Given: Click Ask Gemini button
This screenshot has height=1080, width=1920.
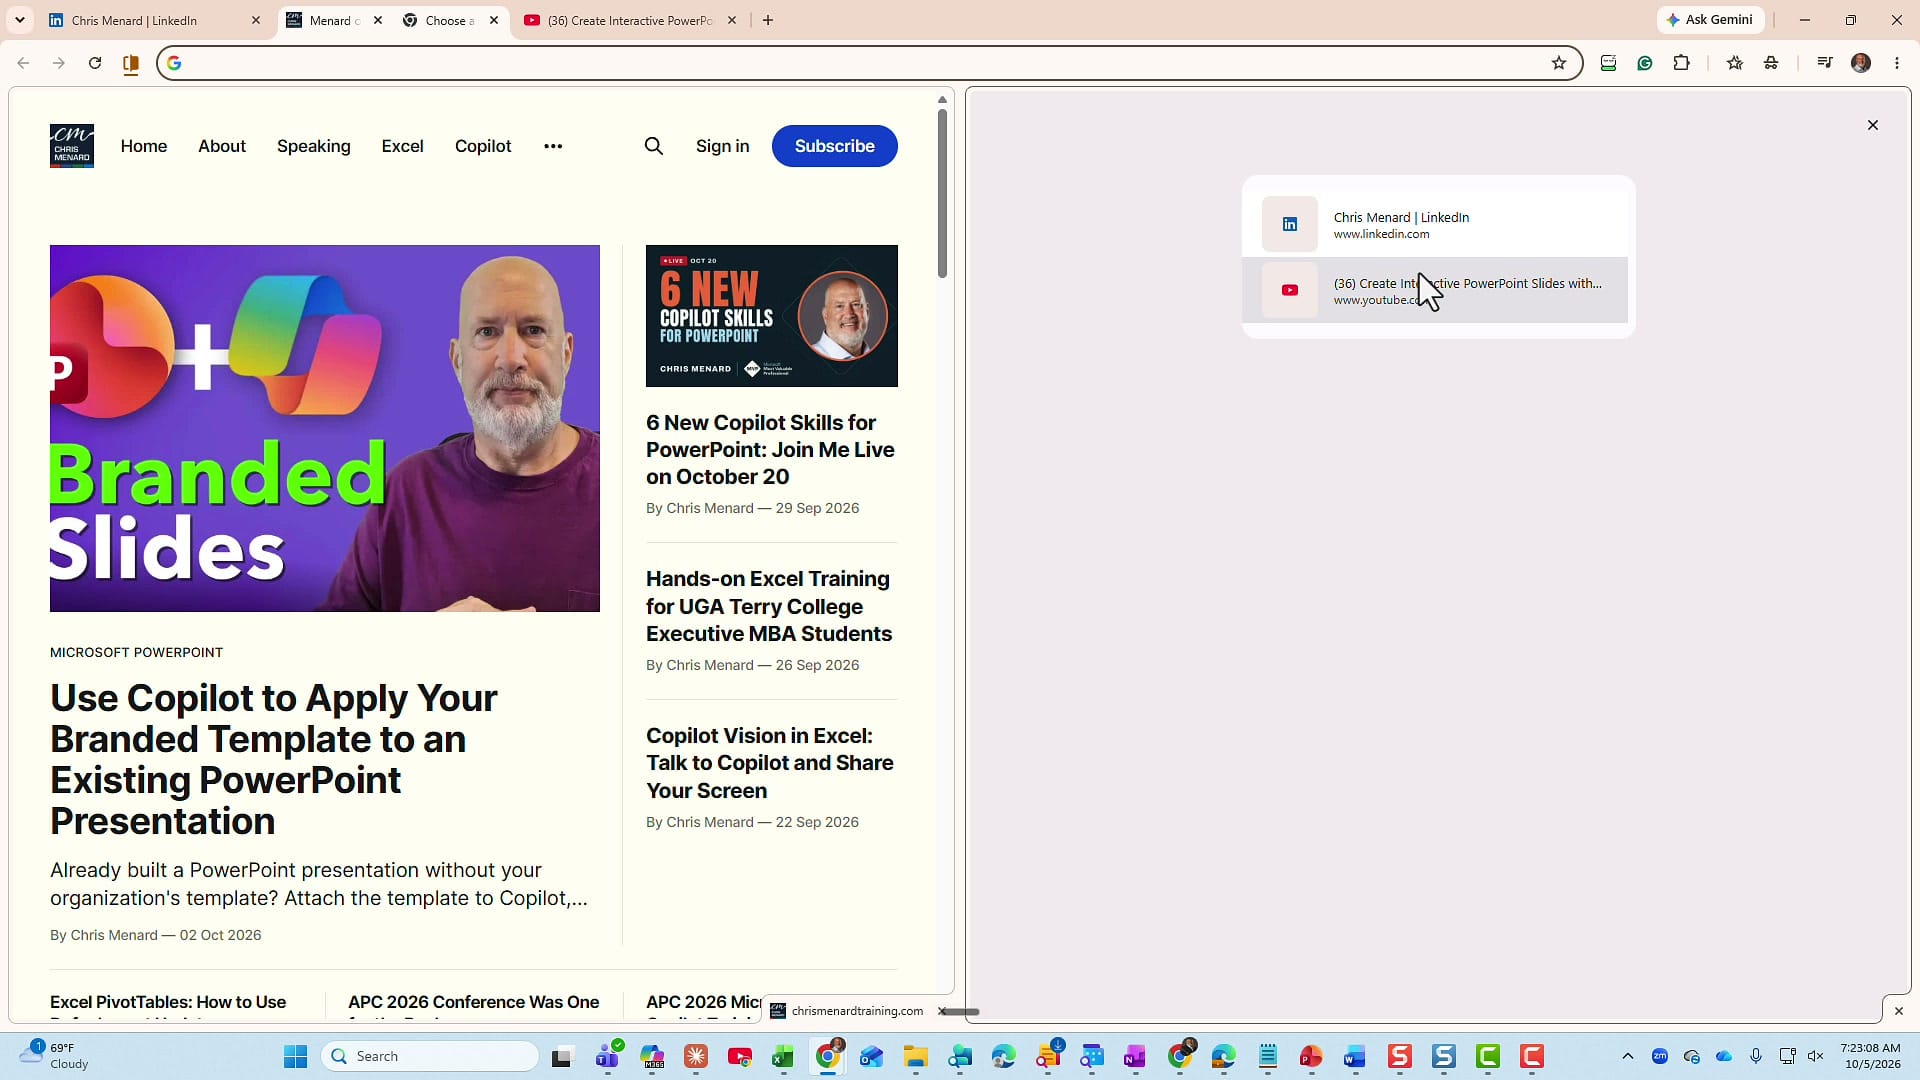Looking at the screenshot, I should 1711,20.
